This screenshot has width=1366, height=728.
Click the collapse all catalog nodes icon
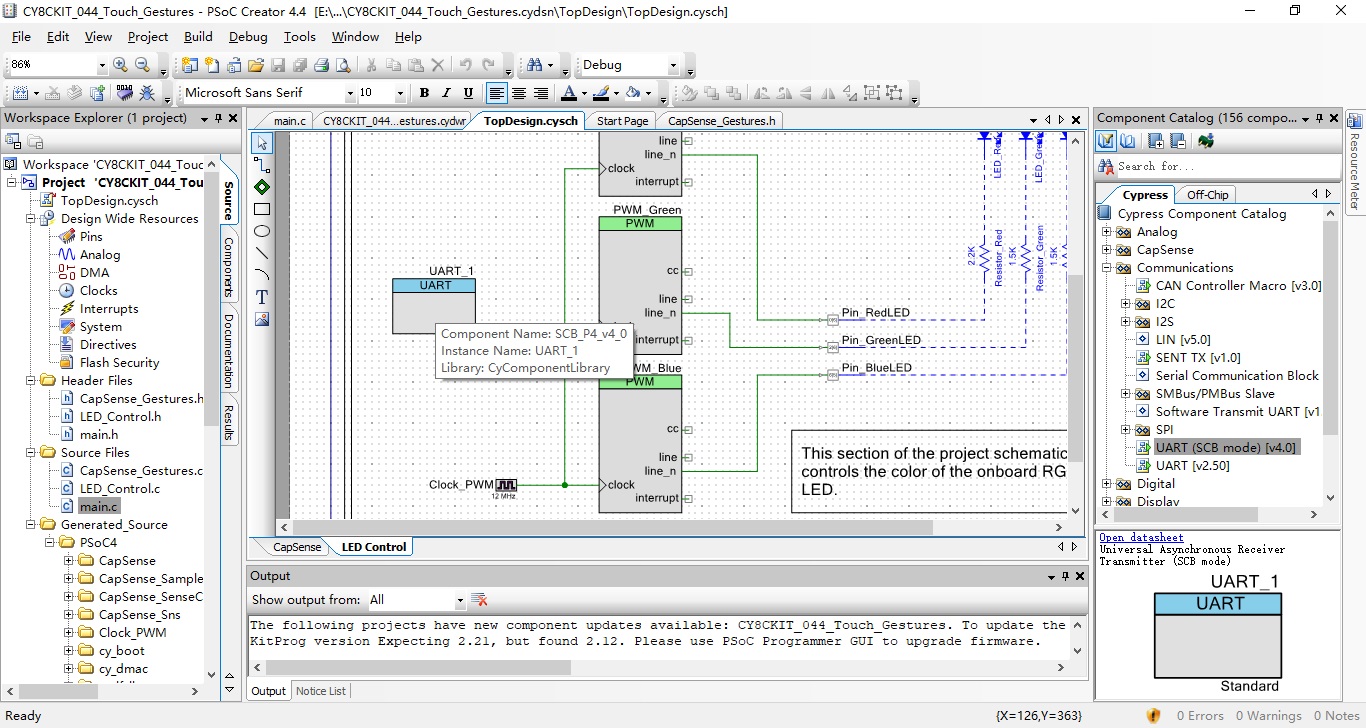[x=1177, y=141]
